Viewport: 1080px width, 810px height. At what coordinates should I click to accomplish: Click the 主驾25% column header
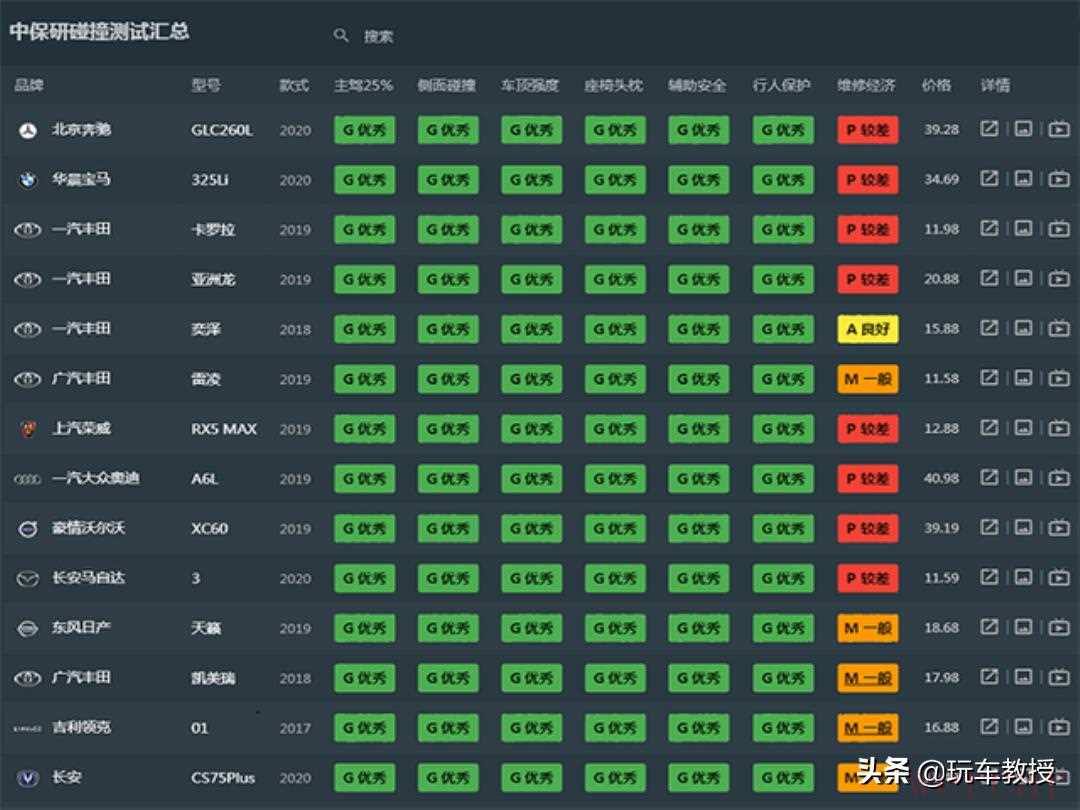363,85
